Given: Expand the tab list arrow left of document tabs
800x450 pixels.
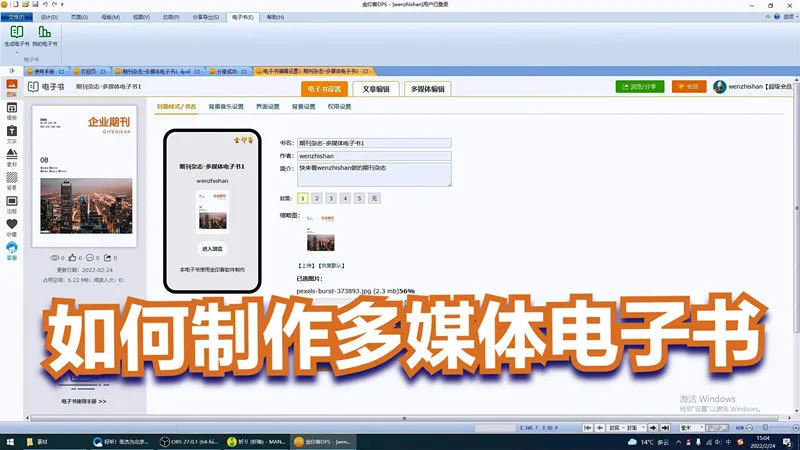Looking at the screenshot, I should coord(12,71).
